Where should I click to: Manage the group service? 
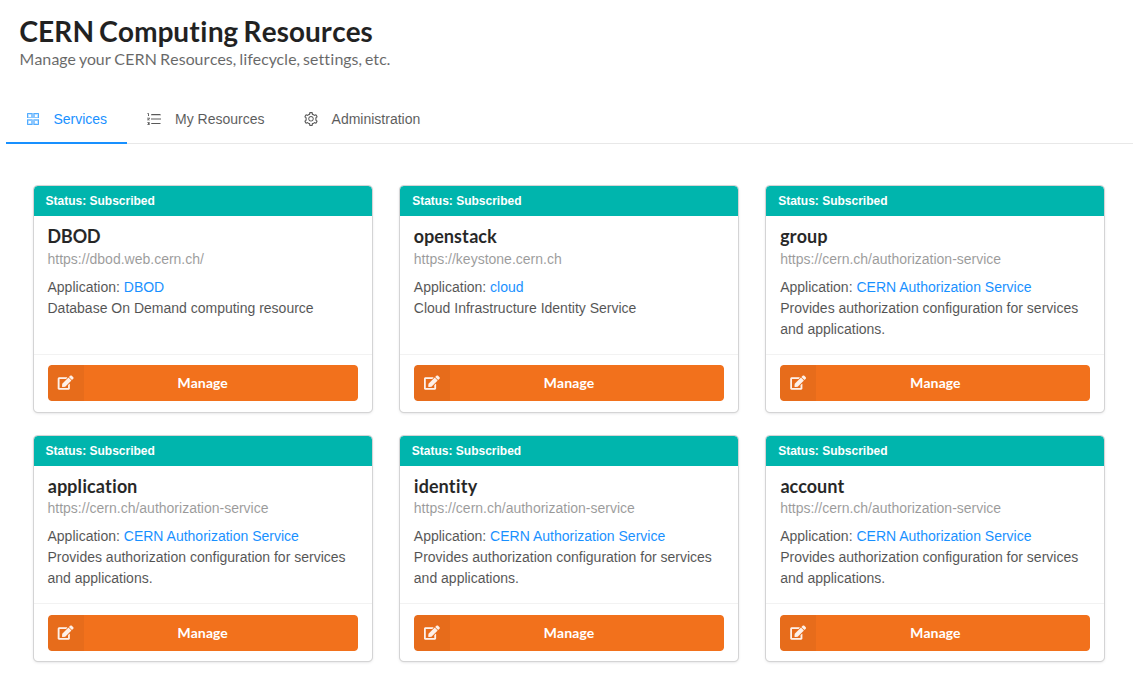pyautogui.click(x=934, y=383)
